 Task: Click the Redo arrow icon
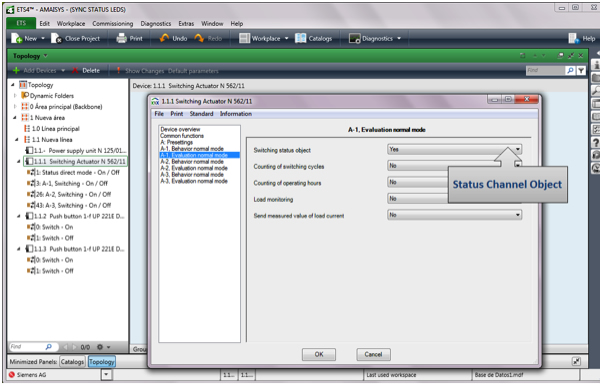pyautogui.click(x=199, y=38)
